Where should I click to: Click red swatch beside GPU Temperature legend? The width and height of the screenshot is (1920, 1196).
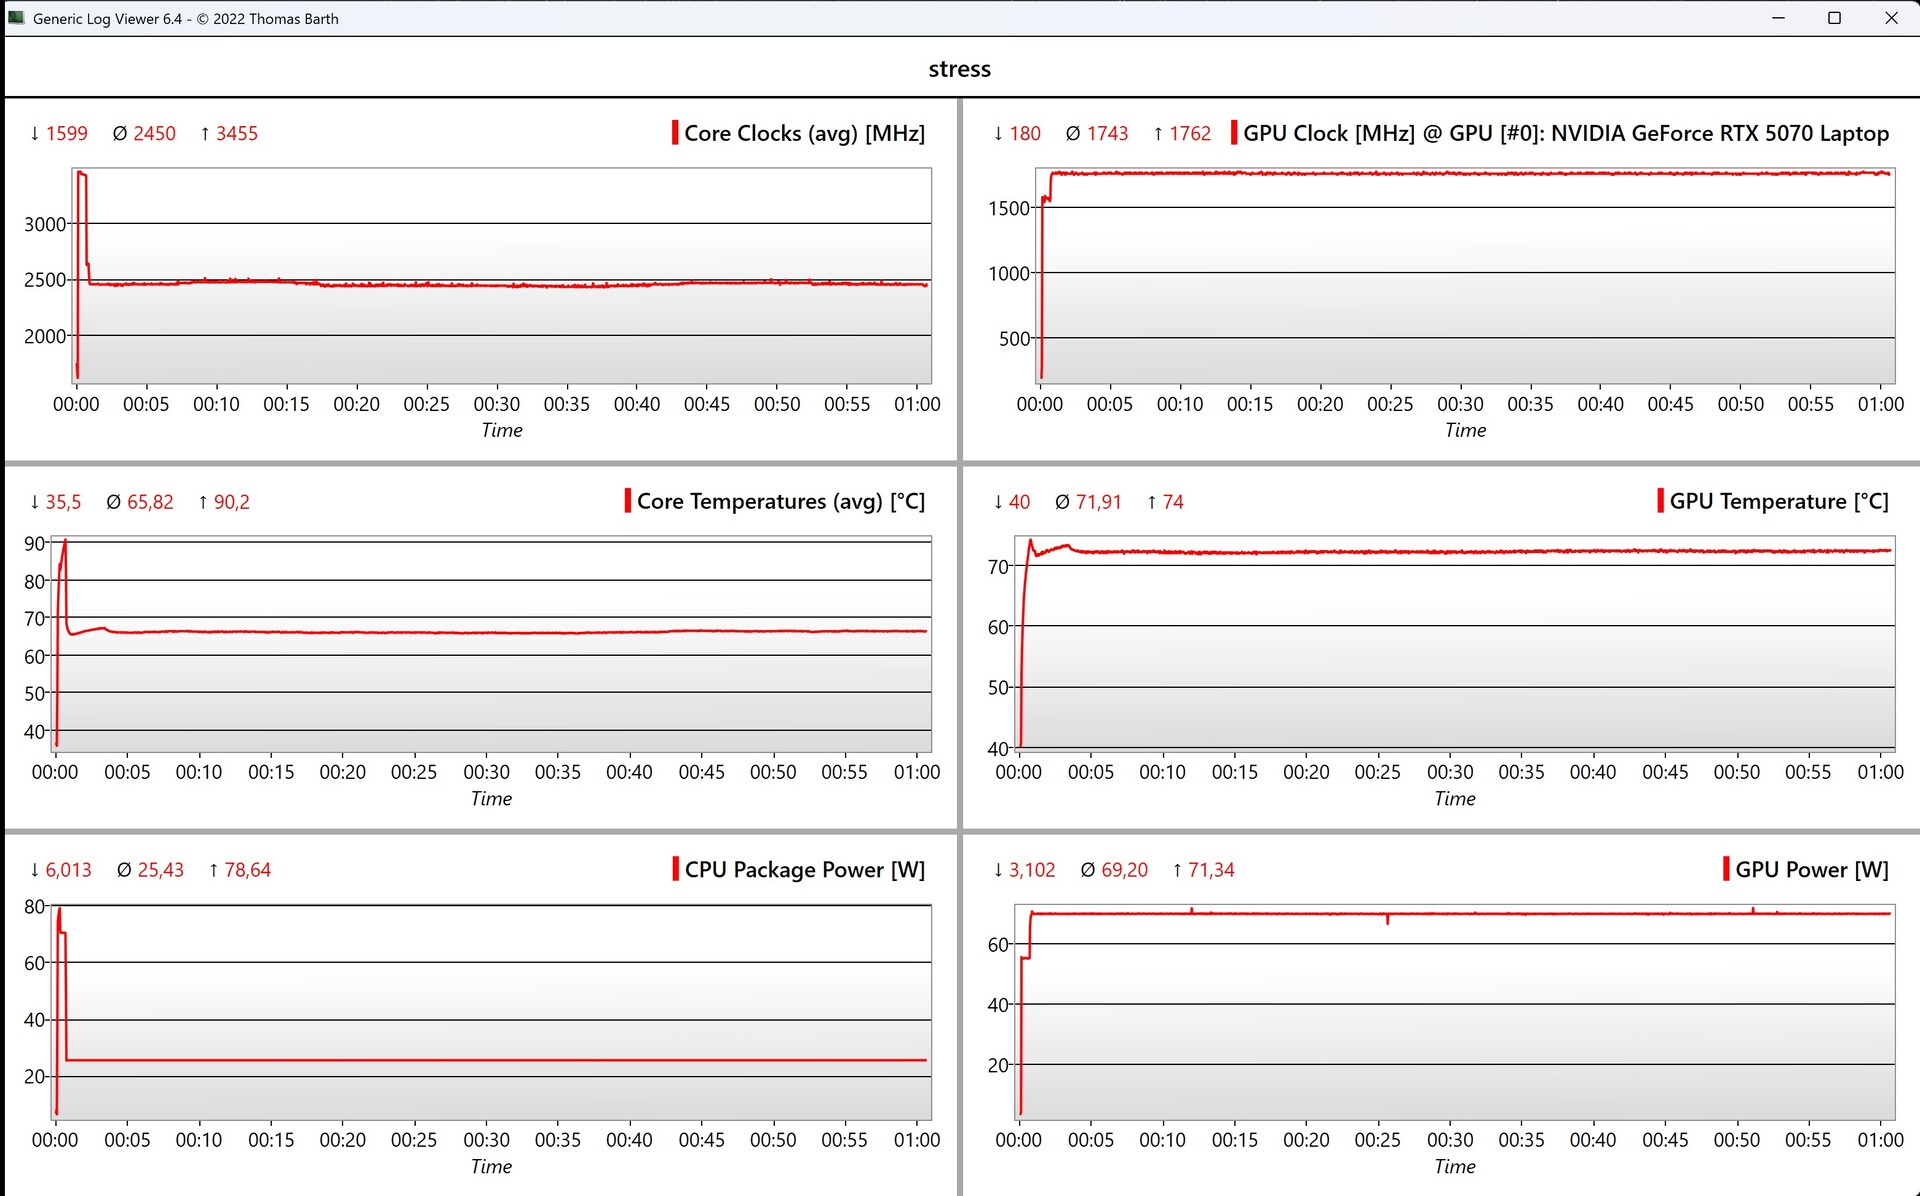(1660, 501)
